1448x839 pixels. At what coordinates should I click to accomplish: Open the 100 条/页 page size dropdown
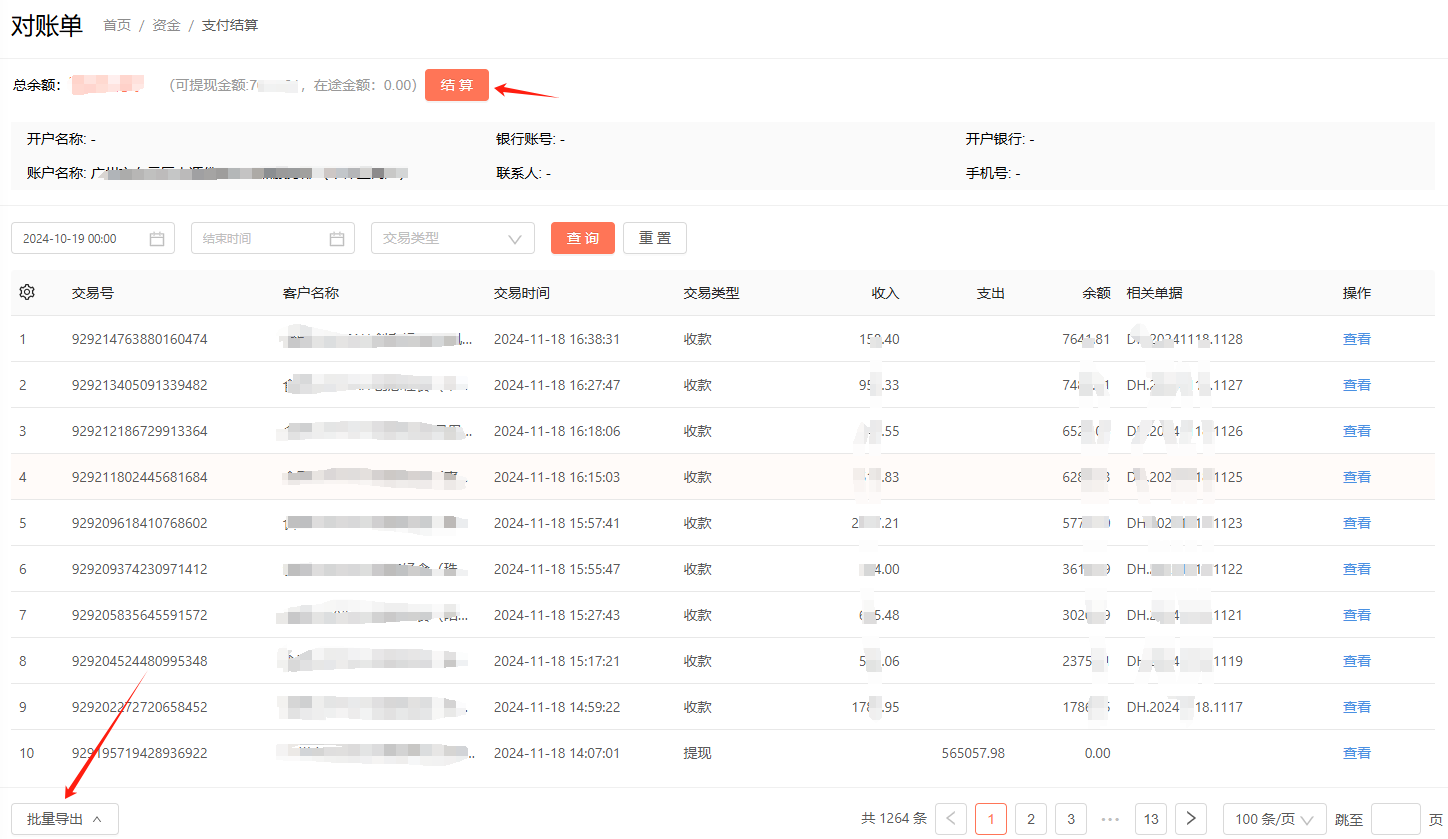click(x=1275, y=819)
